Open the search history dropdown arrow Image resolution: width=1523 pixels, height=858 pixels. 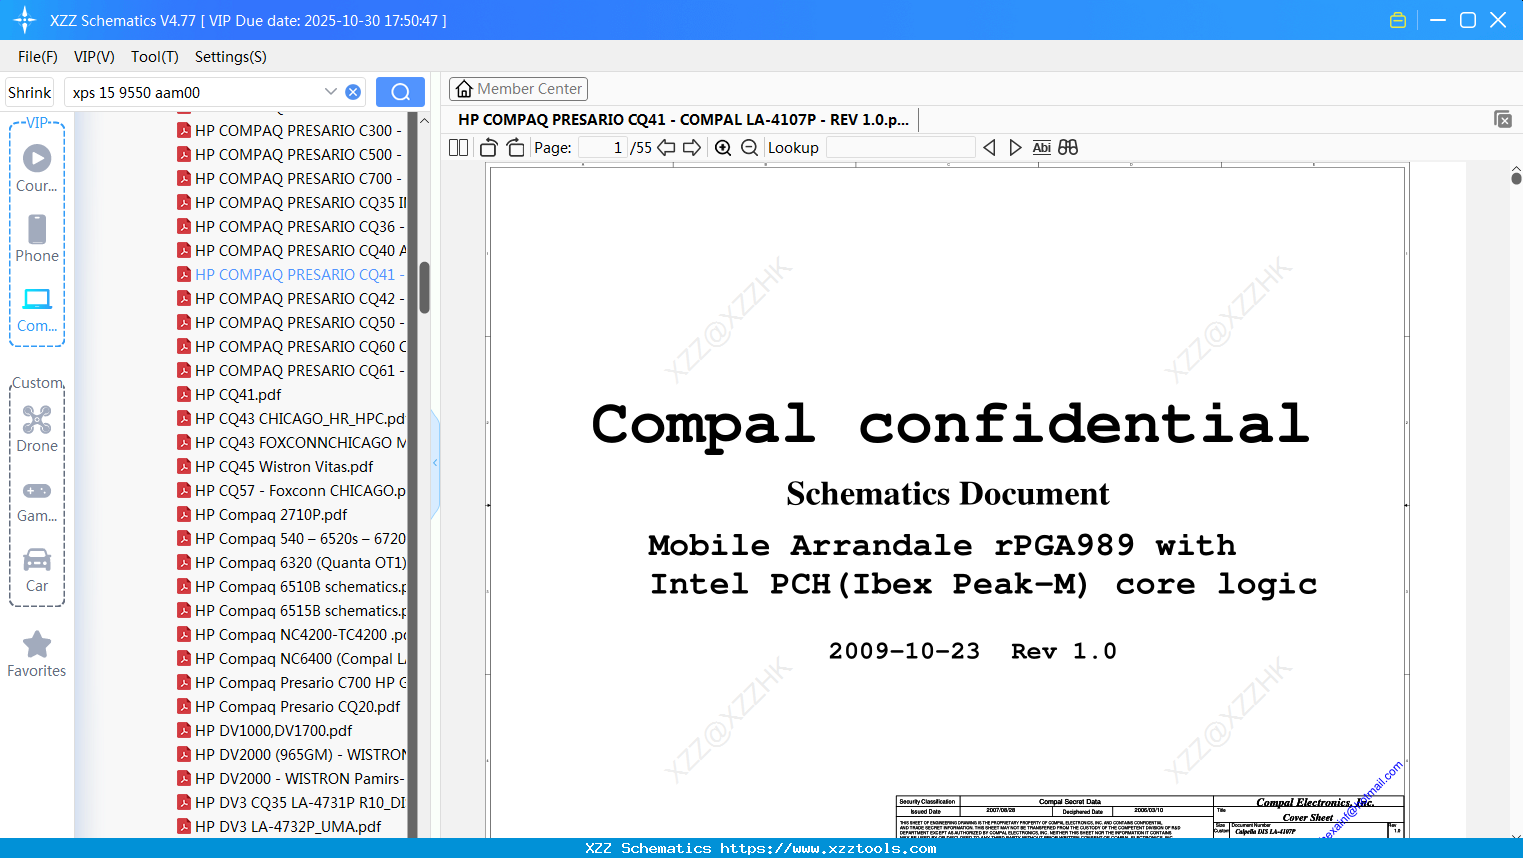coord(331,92)
